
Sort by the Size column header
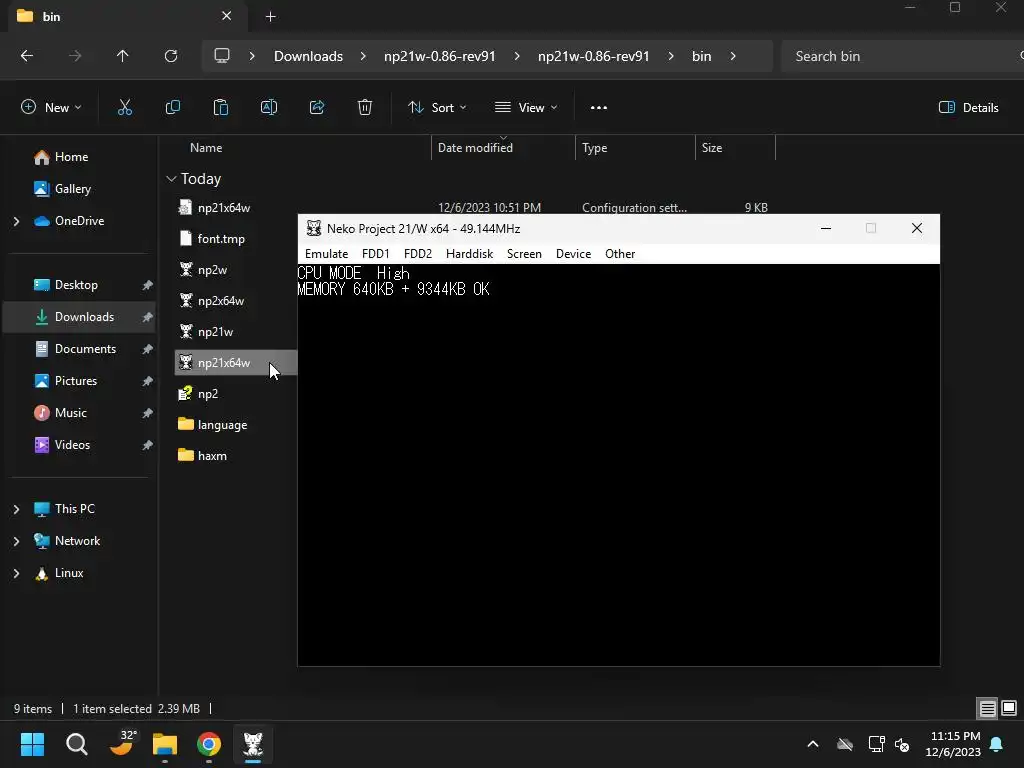[x=712, y=148]
